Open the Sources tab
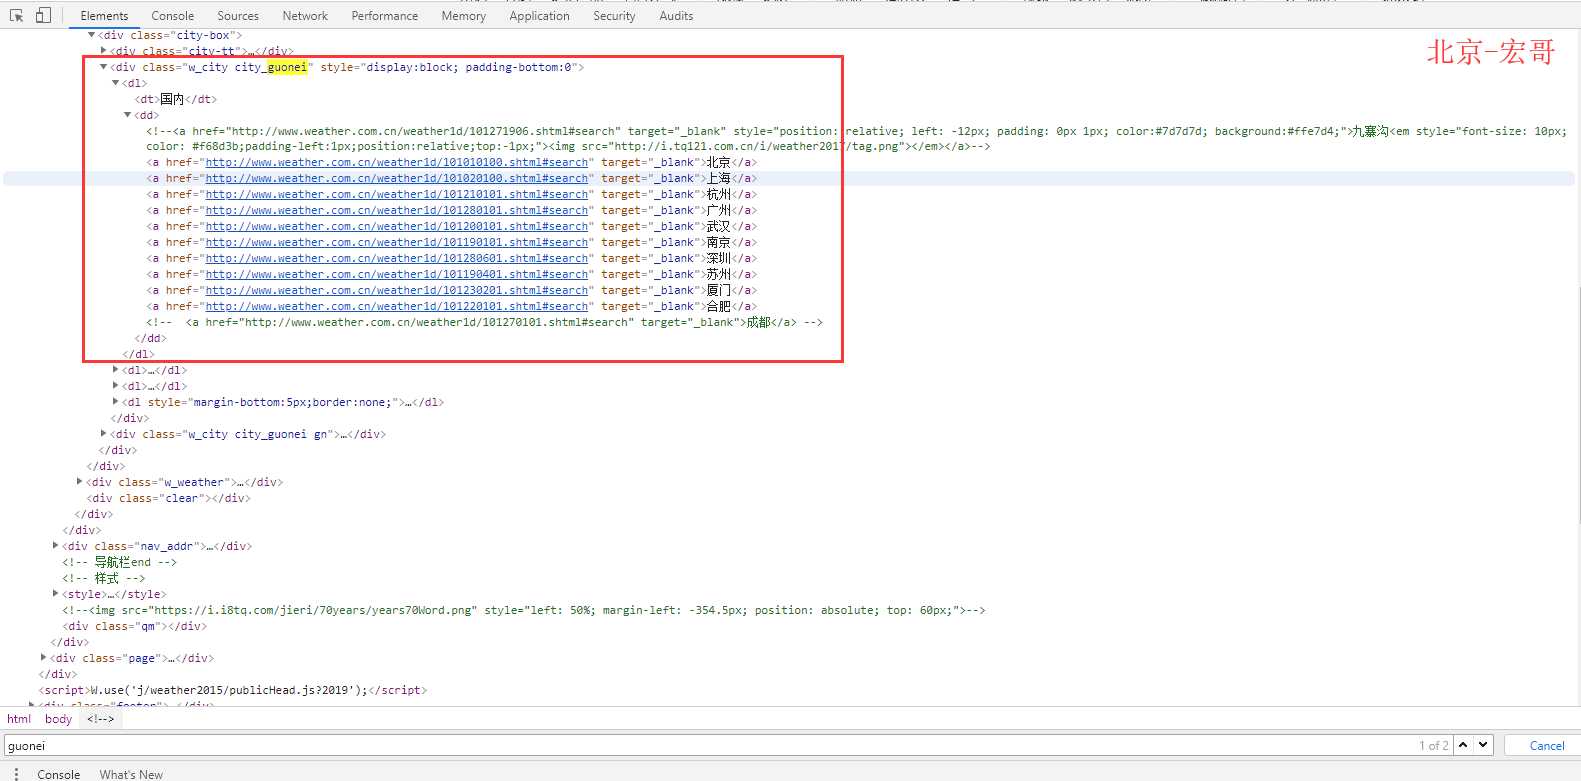This screenshot has width=1581, height=781. coord(238,16)
